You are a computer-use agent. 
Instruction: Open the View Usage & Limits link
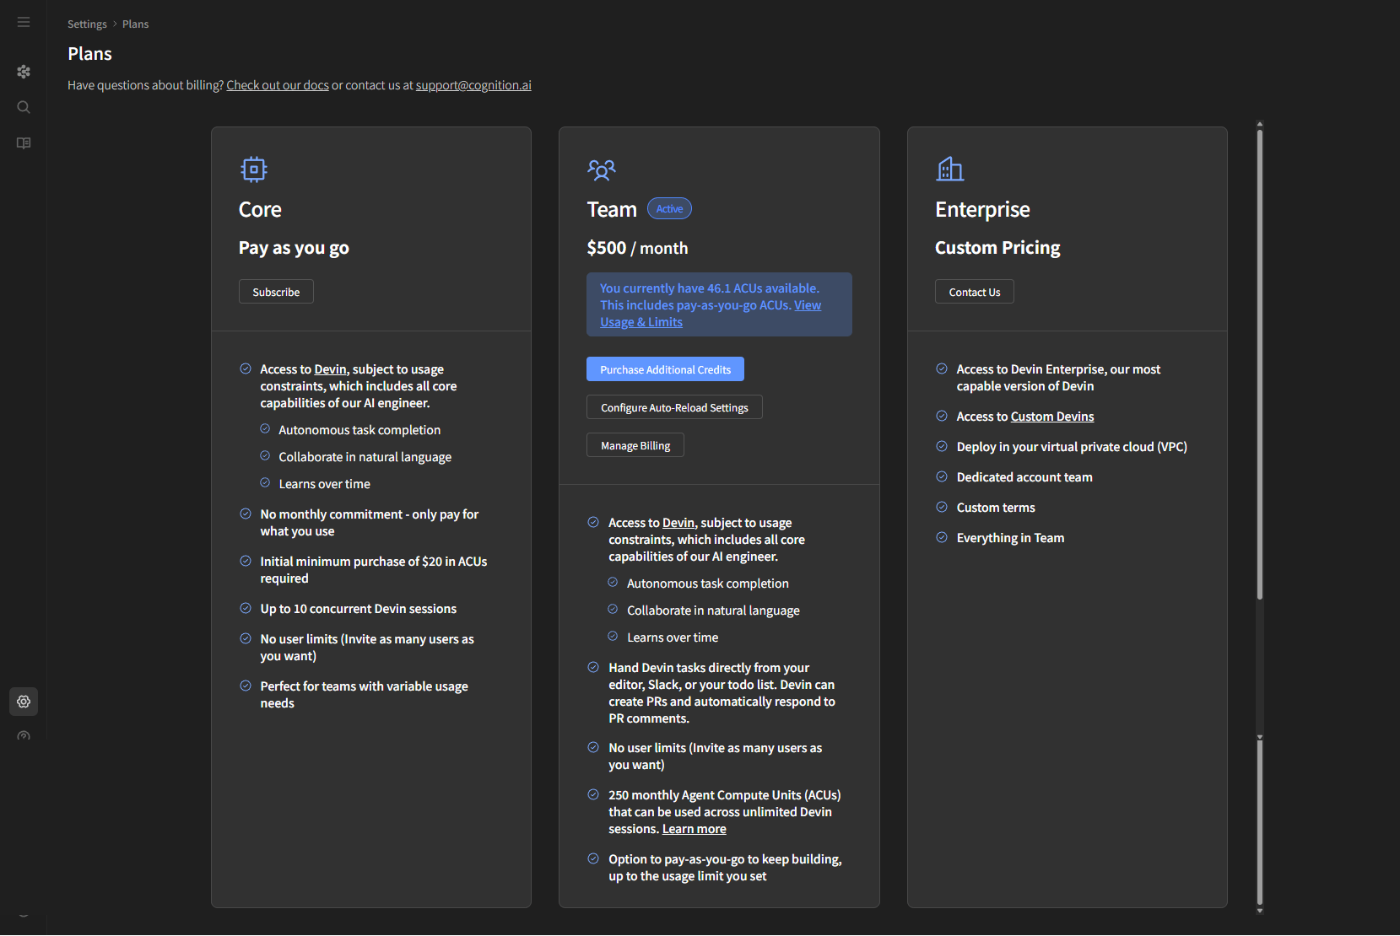pos(710,314)
